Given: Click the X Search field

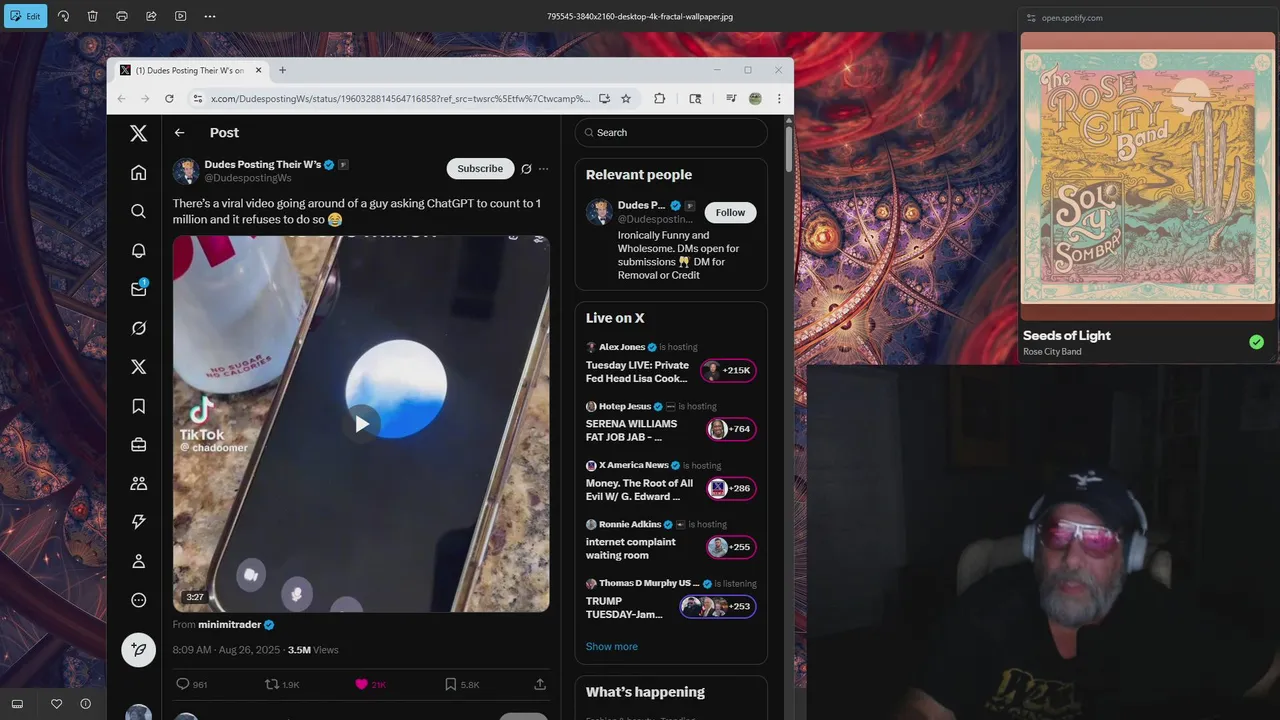Looking at the screenshot, I should [x=671, y=132].
